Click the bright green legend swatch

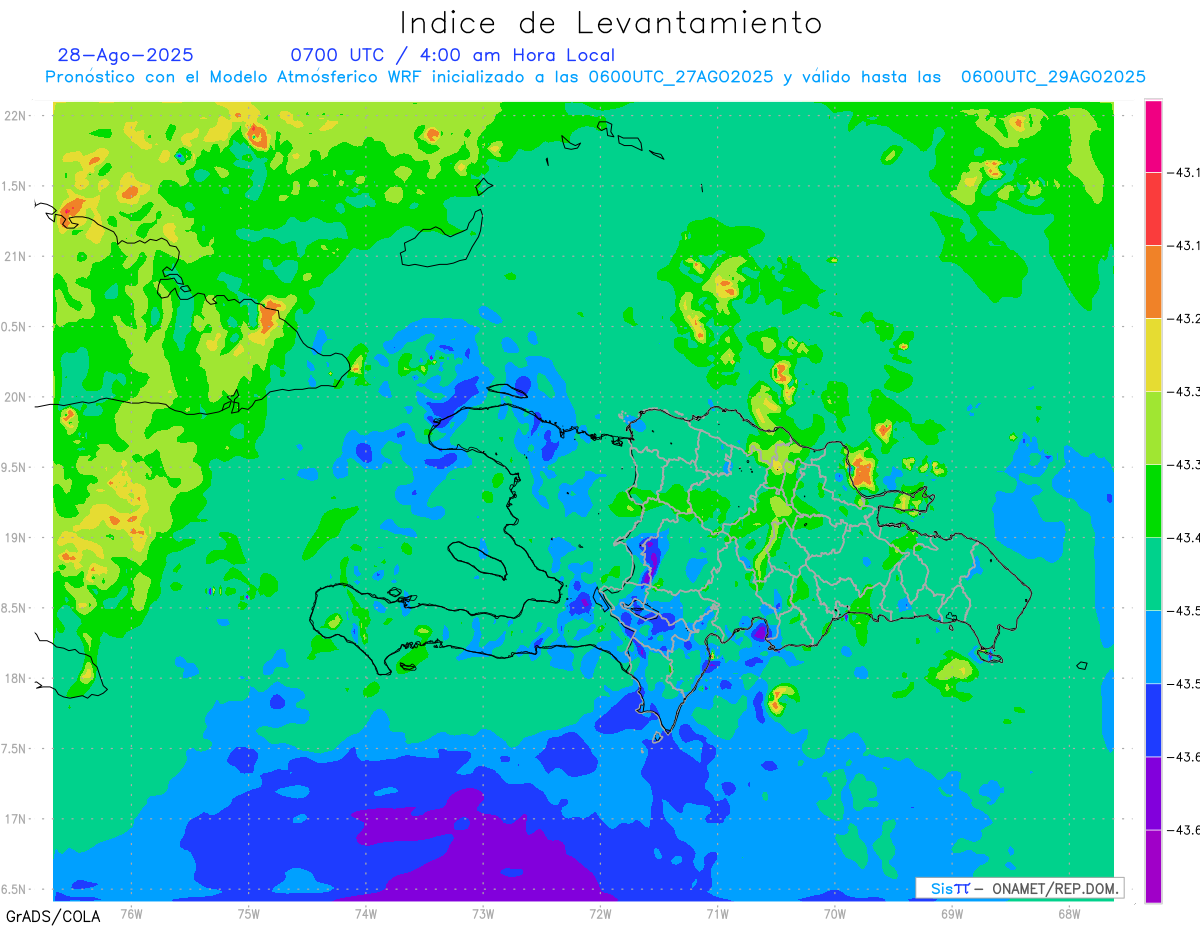[1153, 501]
